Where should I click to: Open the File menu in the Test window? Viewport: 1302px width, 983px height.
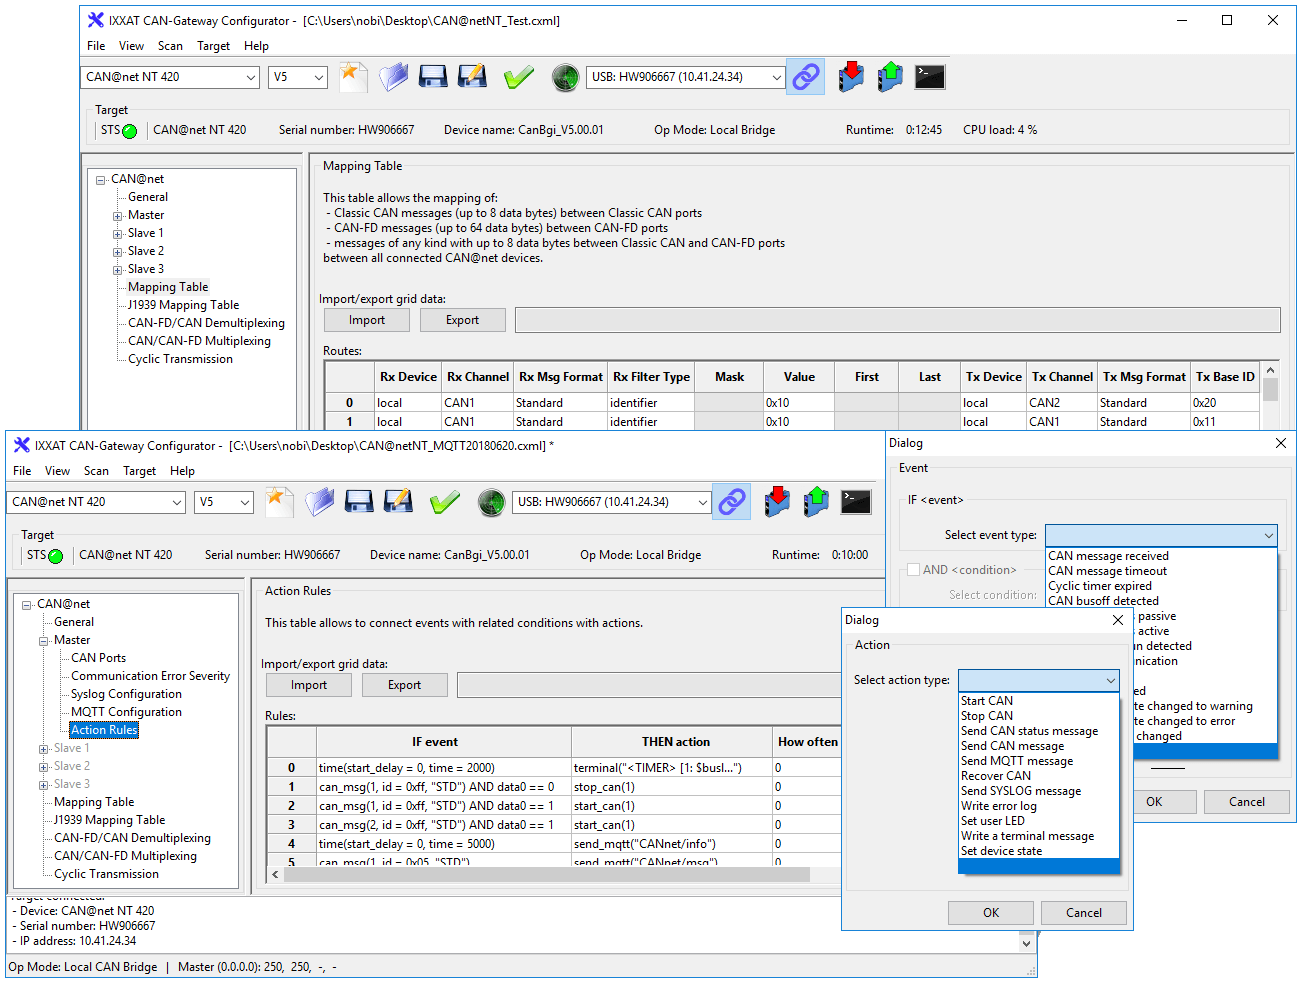(96, 46)
